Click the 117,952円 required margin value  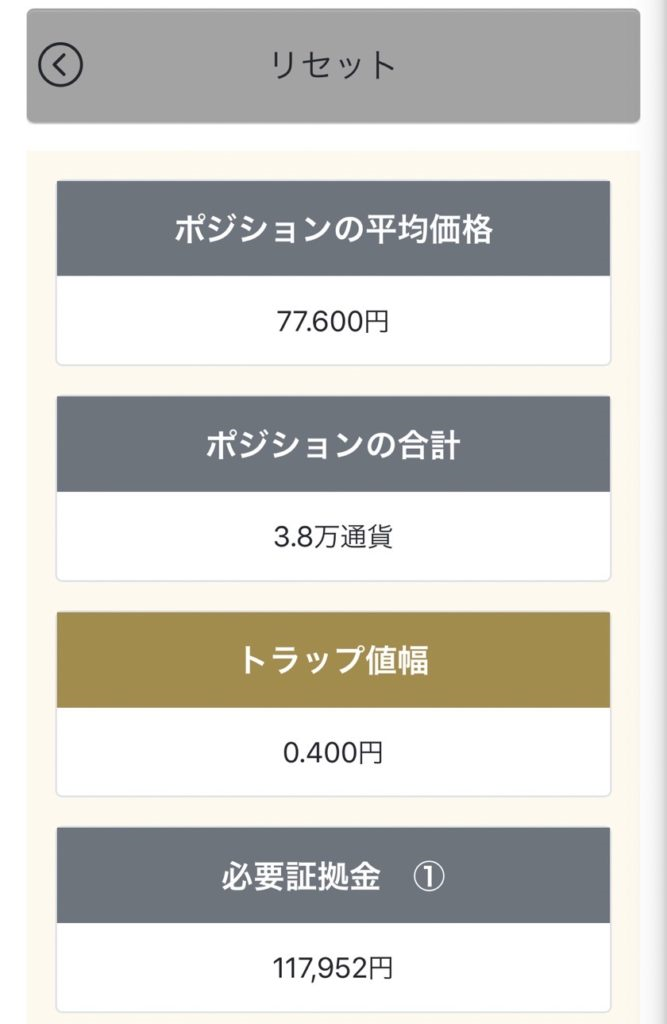click(333, 967)
